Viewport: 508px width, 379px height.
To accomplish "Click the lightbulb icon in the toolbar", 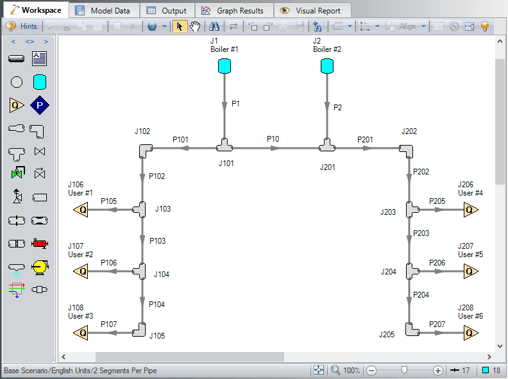I will [485, 26].
